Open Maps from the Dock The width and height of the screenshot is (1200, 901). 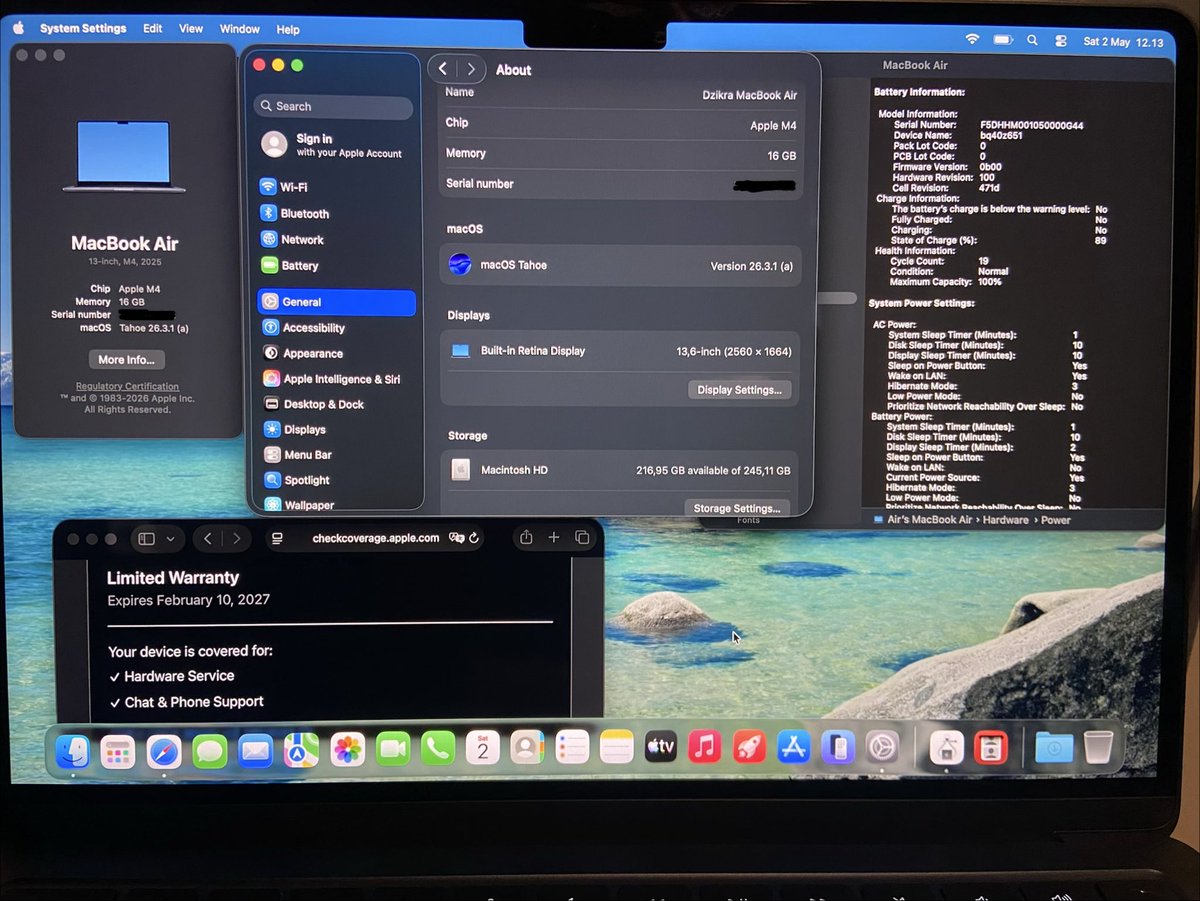click(x=302, y=749)
